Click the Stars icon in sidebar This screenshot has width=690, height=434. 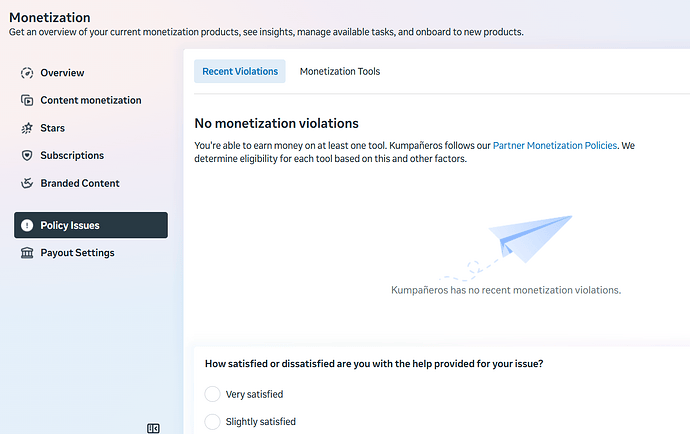click(x=28, y=128)
